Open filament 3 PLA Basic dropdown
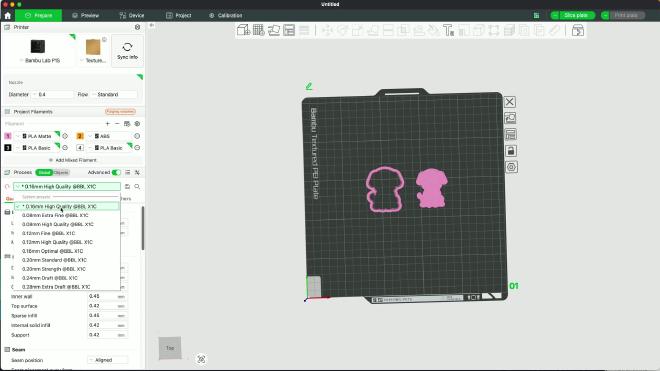The width and height of the screenshot is (660, 371). (x=39, y=148)
